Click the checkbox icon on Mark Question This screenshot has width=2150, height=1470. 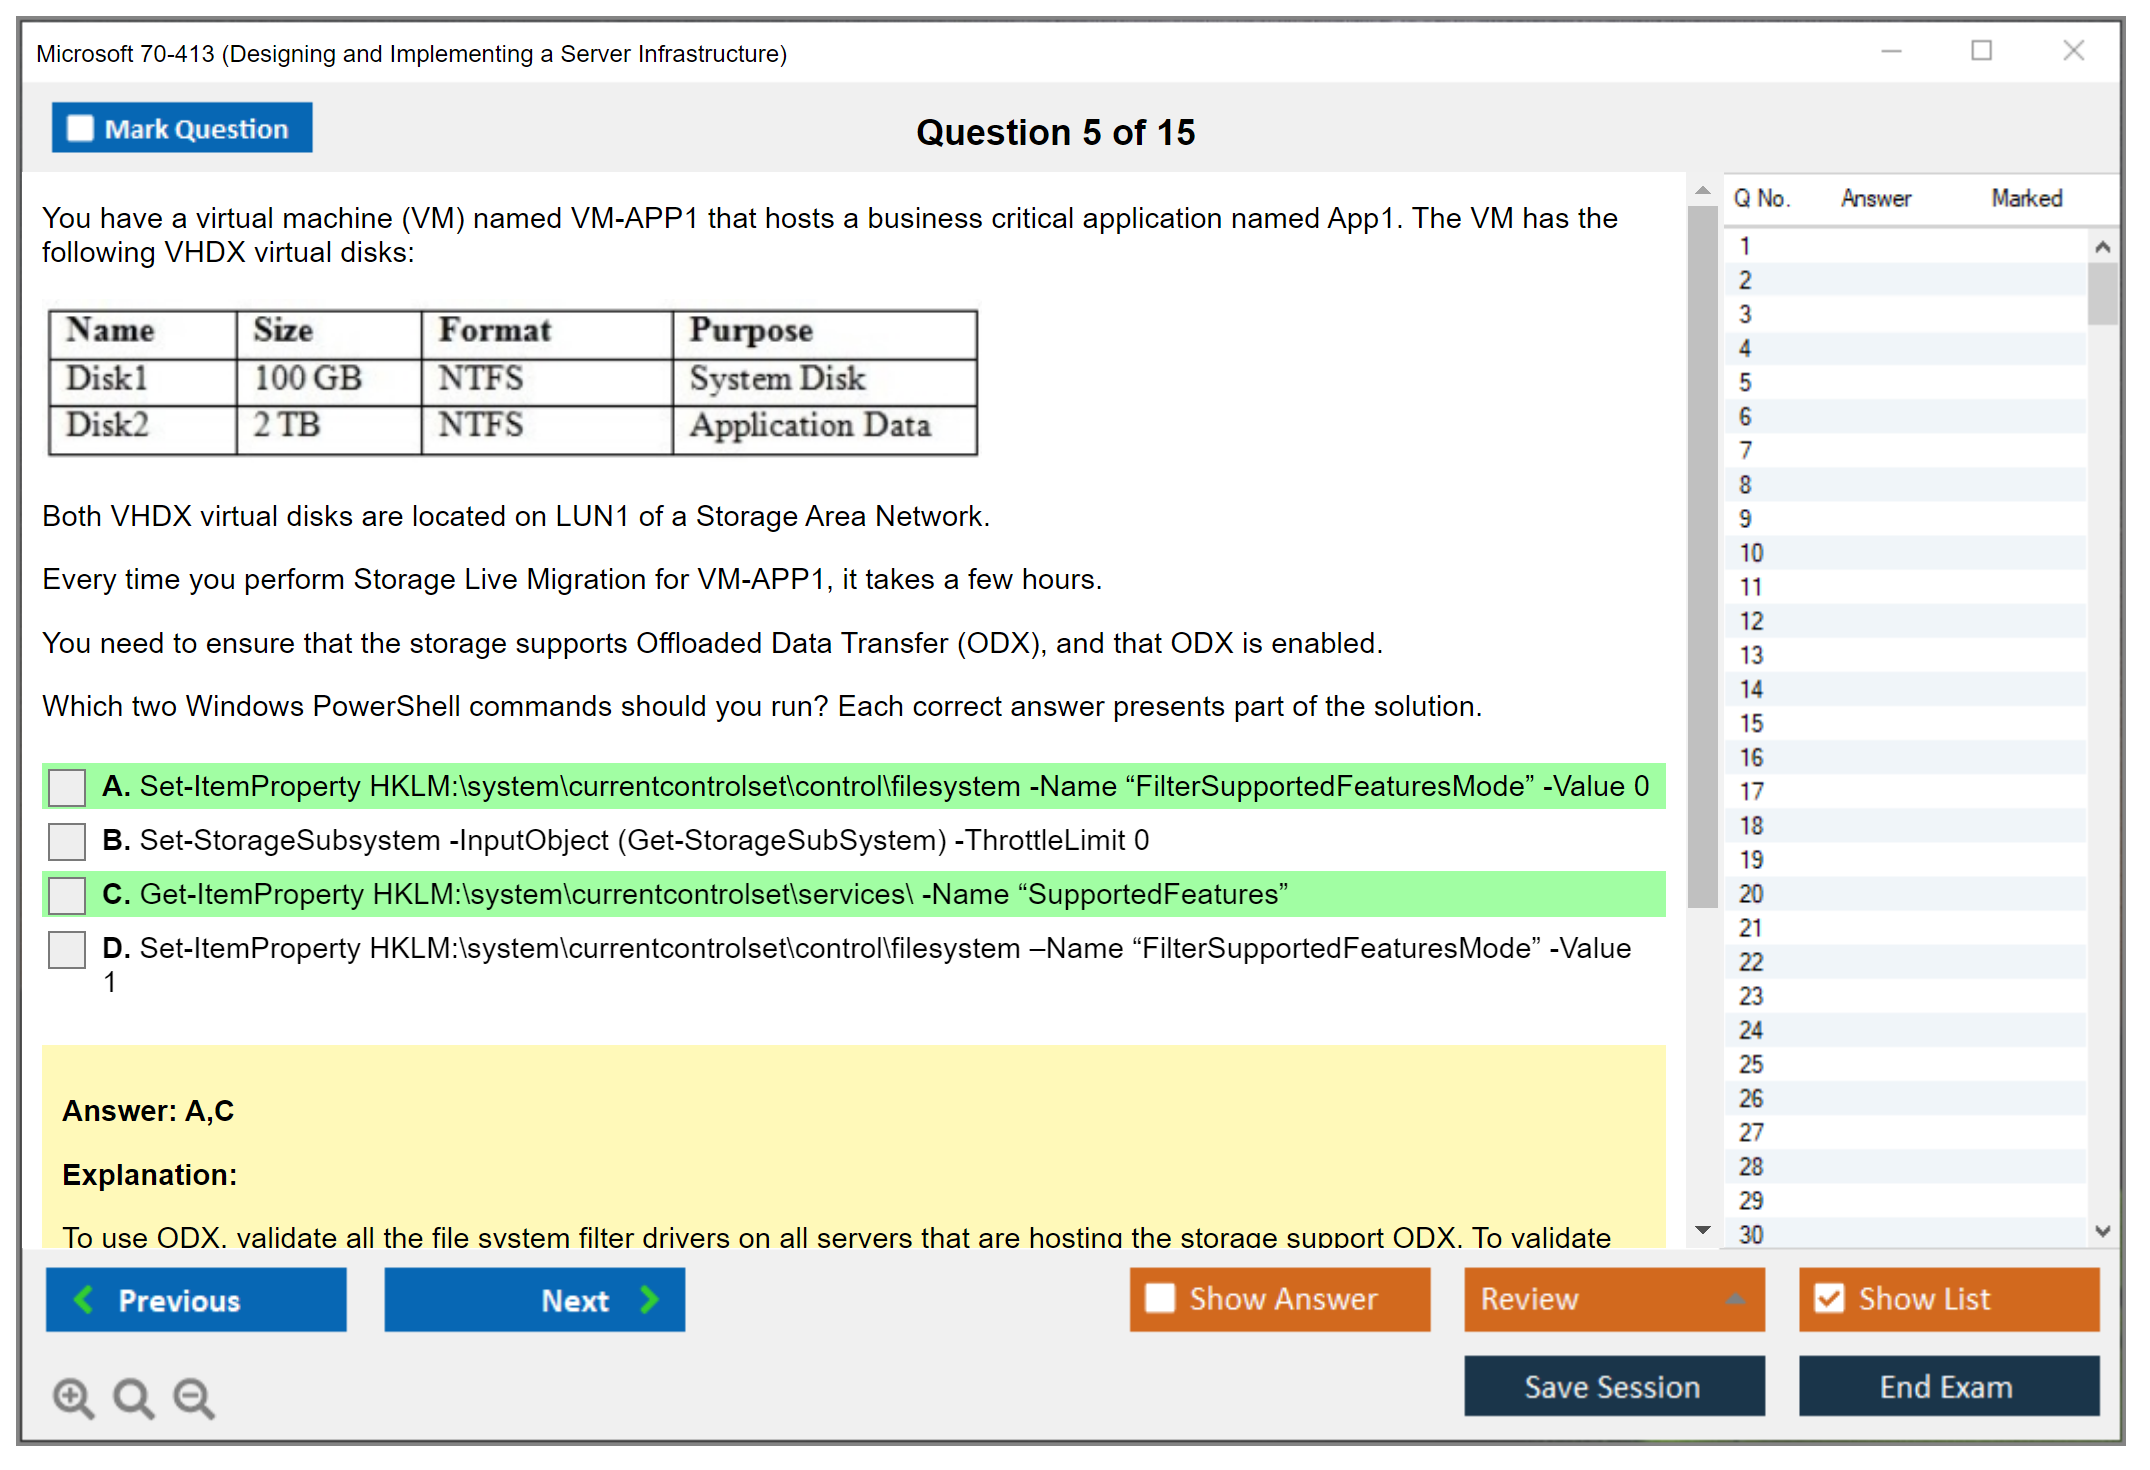pyautogui.click(x=79, y=127)
